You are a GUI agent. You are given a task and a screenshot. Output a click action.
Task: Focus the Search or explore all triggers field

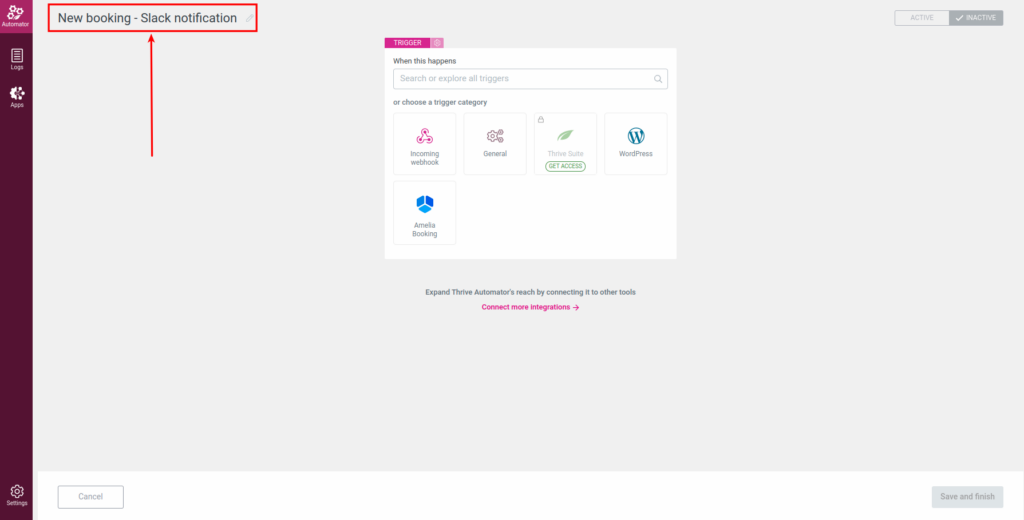[520, 79]
